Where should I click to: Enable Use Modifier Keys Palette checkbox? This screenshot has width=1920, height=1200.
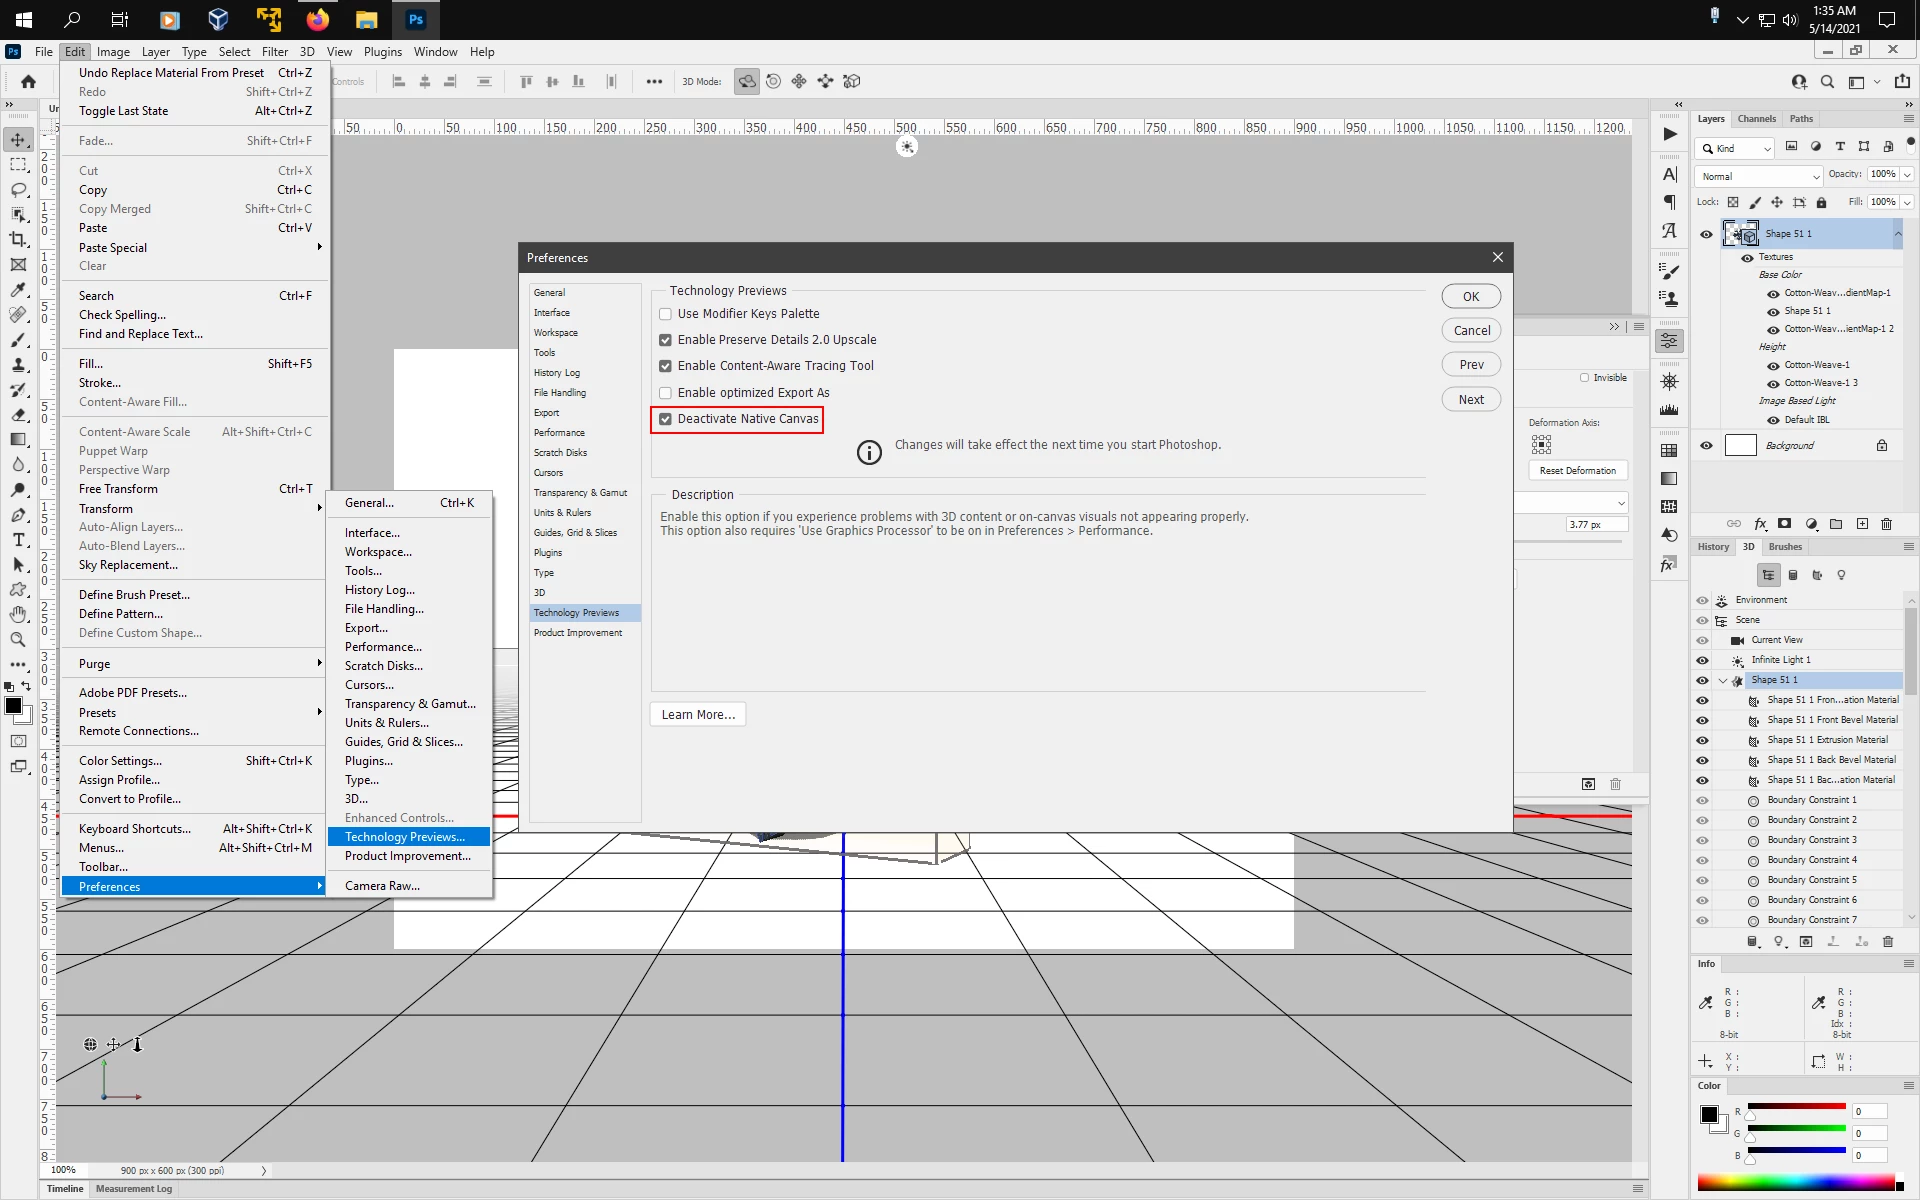tap(666, 314)
